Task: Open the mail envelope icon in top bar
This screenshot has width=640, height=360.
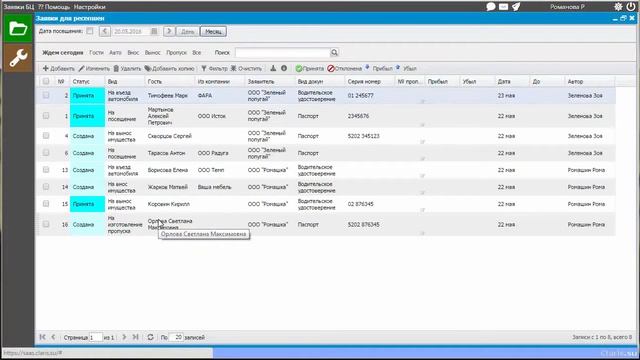Action: pyautogui.click(x=503, y=7)
